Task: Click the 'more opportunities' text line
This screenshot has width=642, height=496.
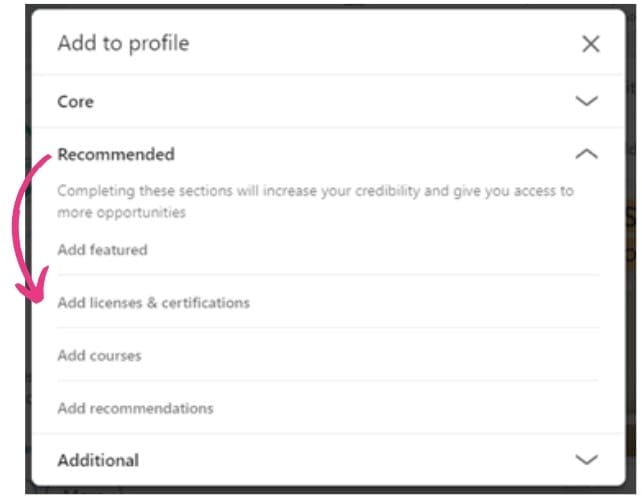Action: click(x=121, y=212)
